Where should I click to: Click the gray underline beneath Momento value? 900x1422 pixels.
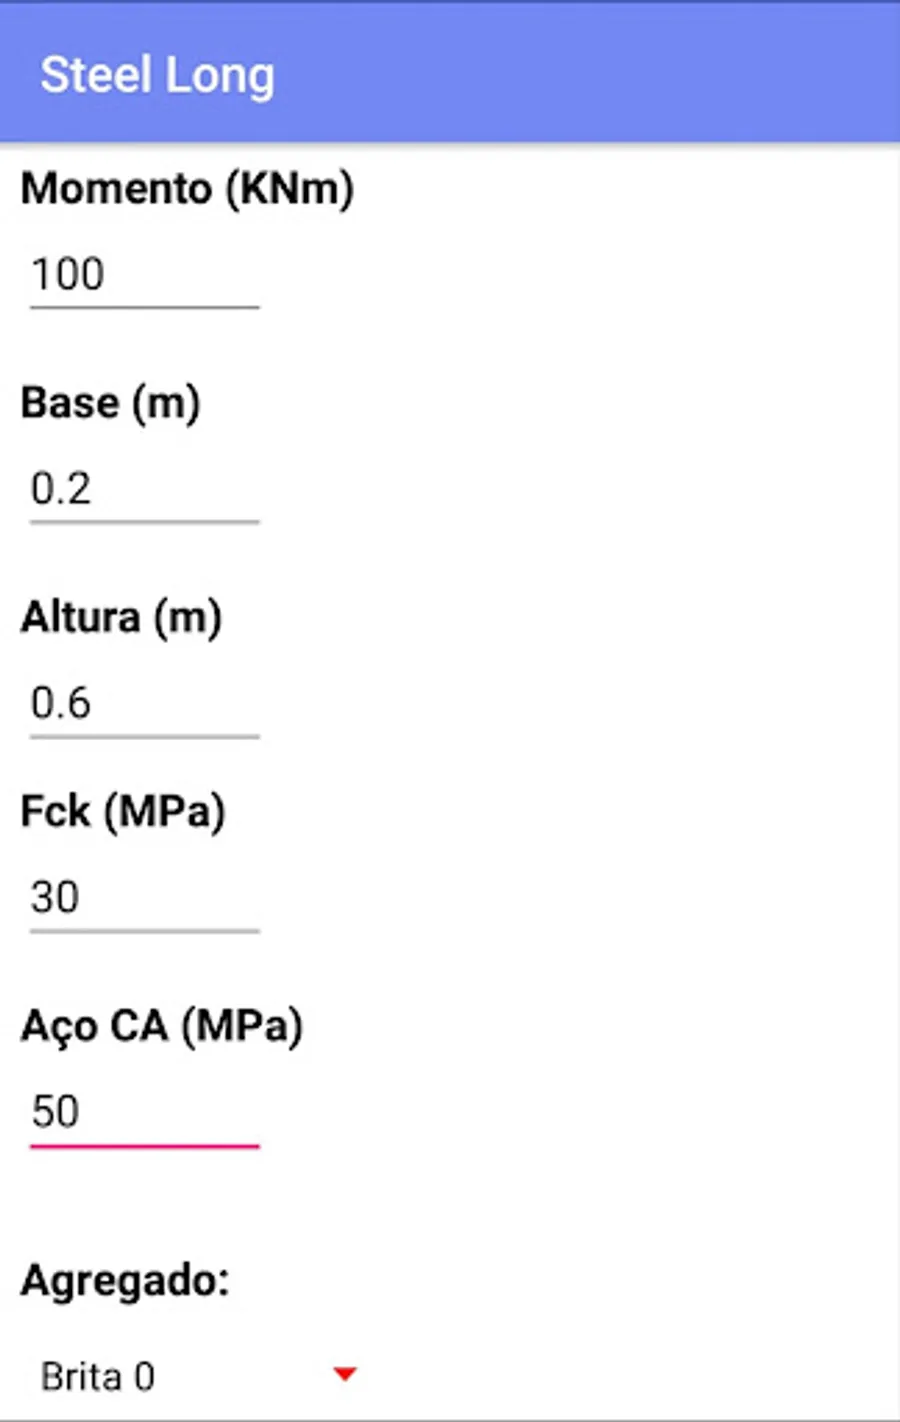144,307
